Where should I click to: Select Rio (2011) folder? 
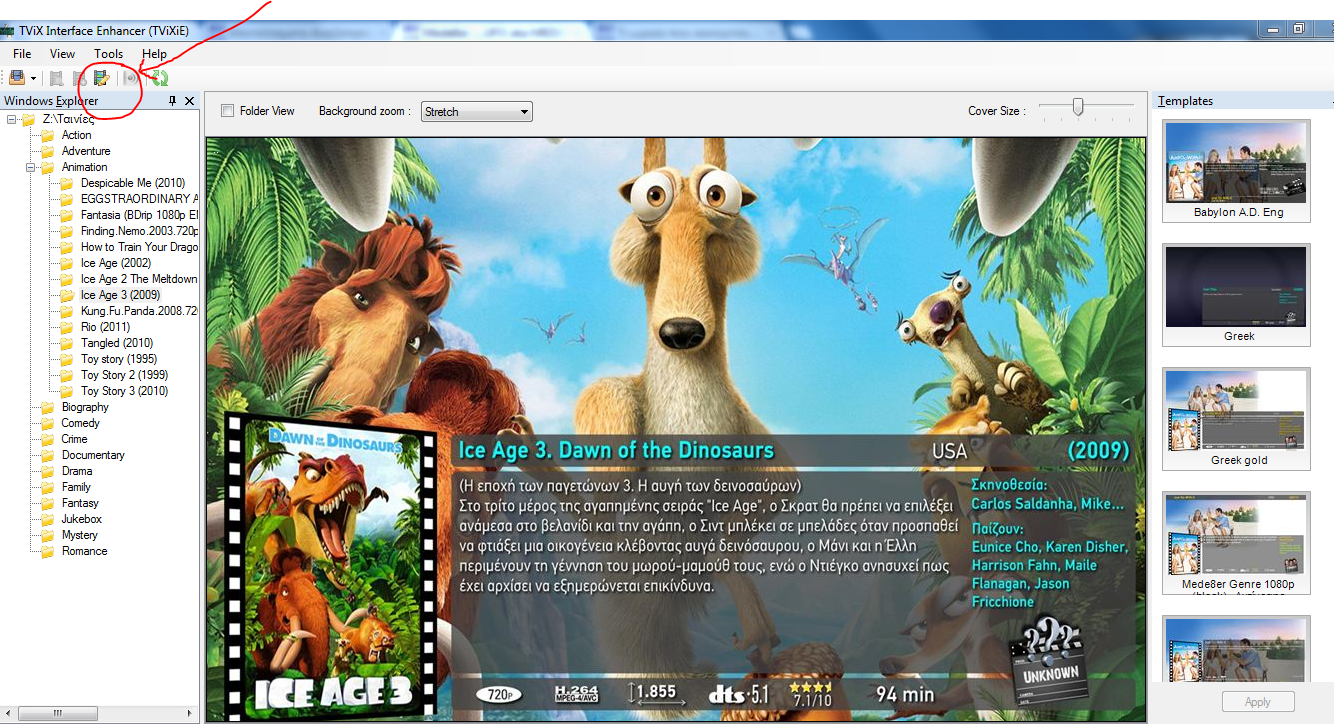(105, 327)
